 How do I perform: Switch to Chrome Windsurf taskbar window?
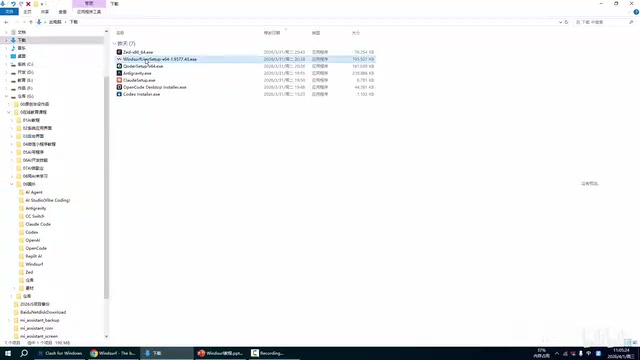[113, 353]
